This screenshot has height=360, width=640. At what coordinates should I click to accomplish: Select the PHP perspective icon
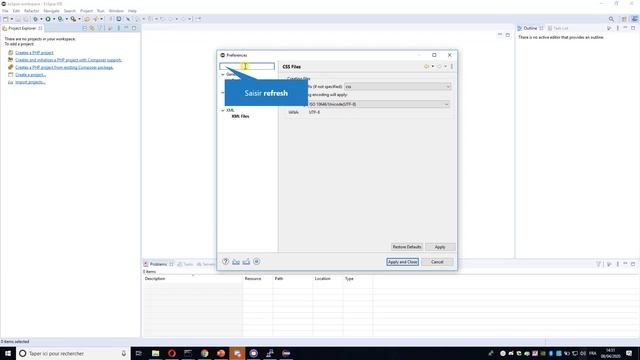point(634,19)
